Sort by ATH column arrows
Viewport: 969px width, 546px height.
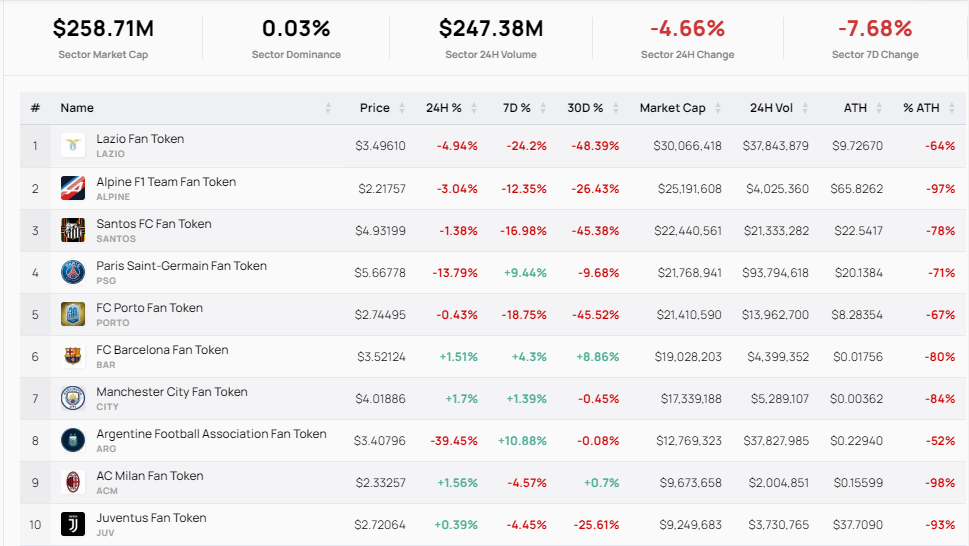[x=879, y=108]
